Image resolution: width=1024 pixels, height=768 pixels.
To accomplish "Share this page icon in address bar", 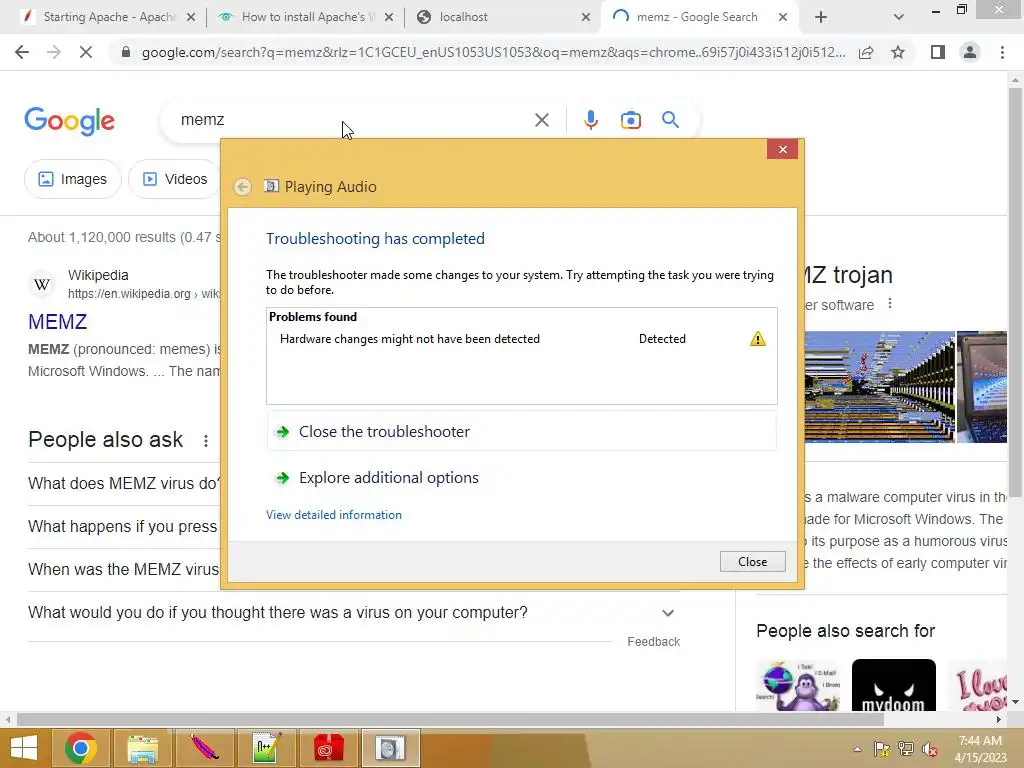I will coord(866,52).
